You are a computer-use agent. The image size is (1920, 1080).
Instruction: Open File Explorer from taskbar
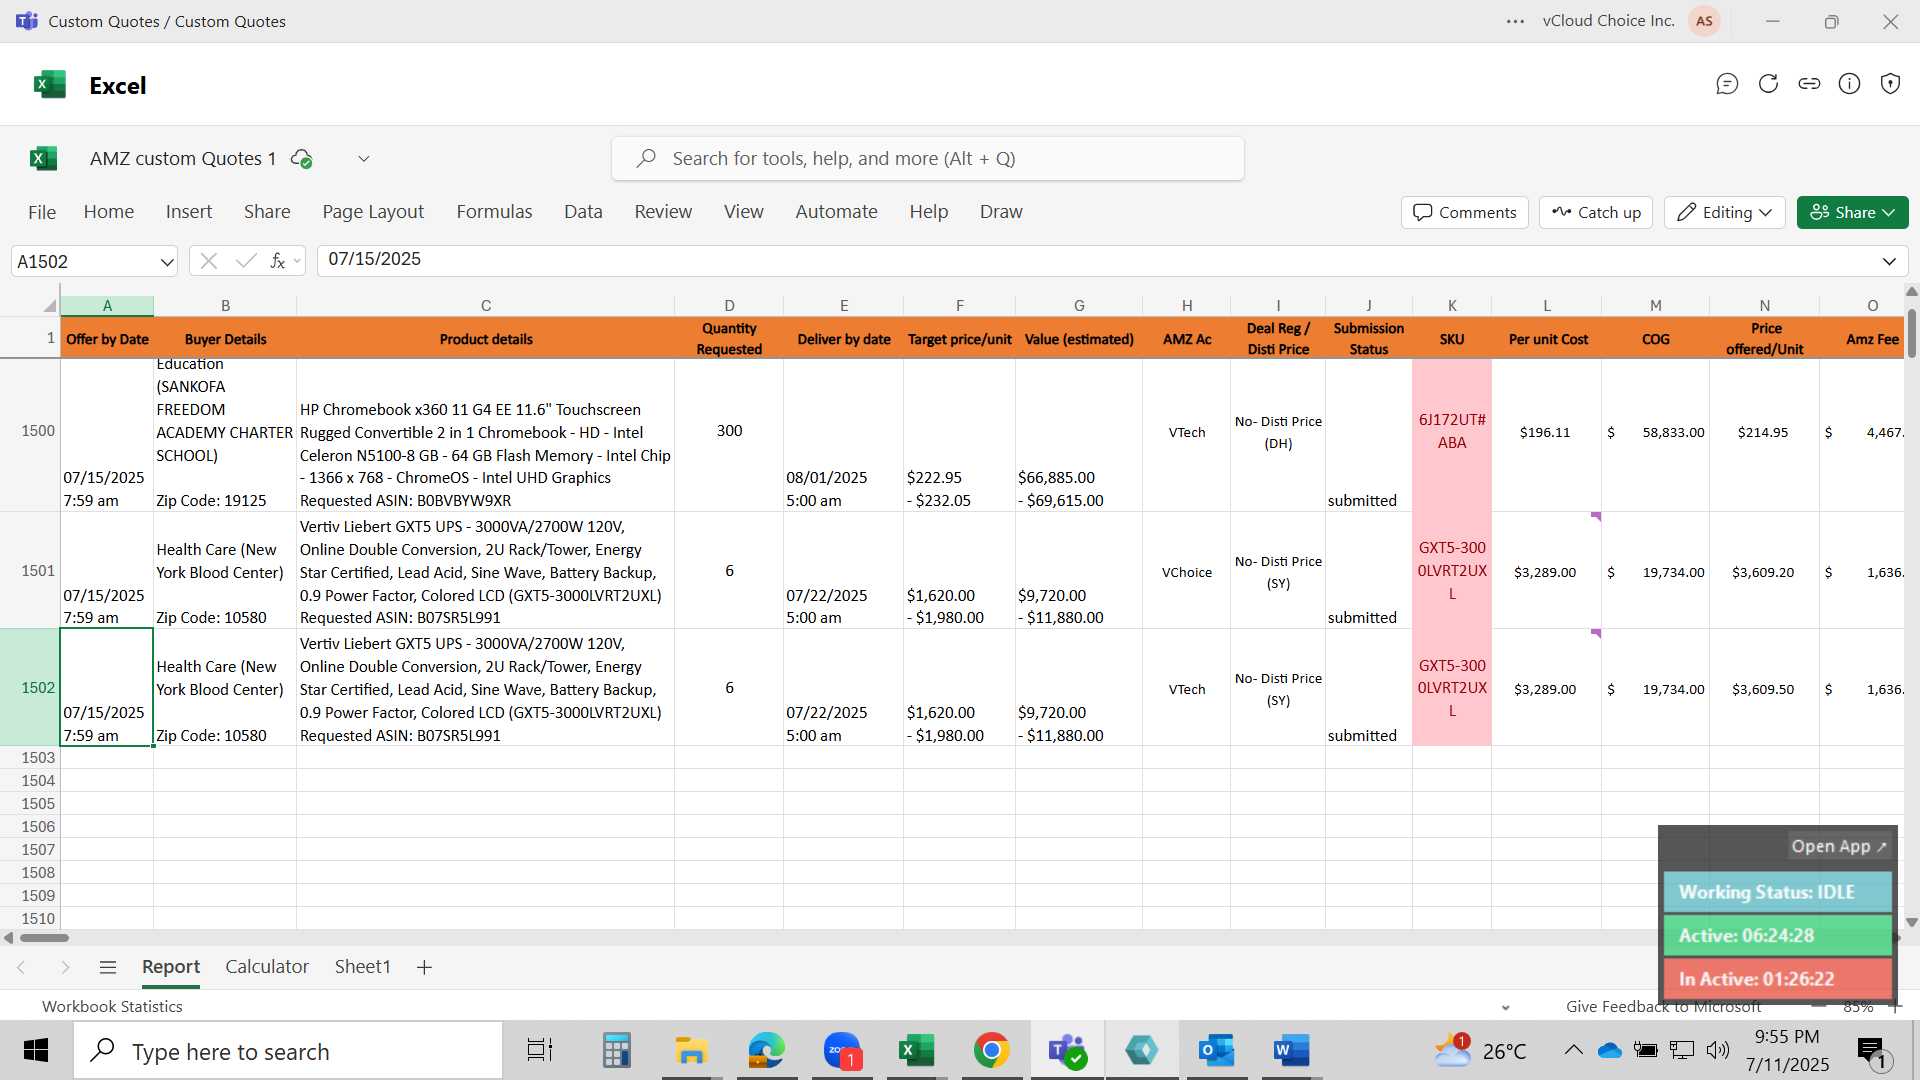(x=690, y=1051)
